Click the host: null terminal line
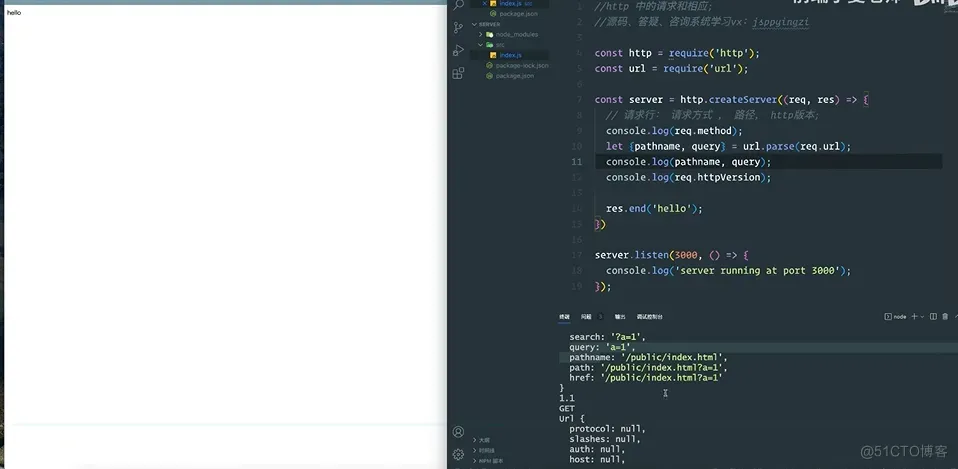Viewport: 958px width, 469px height. click(597, 459)
